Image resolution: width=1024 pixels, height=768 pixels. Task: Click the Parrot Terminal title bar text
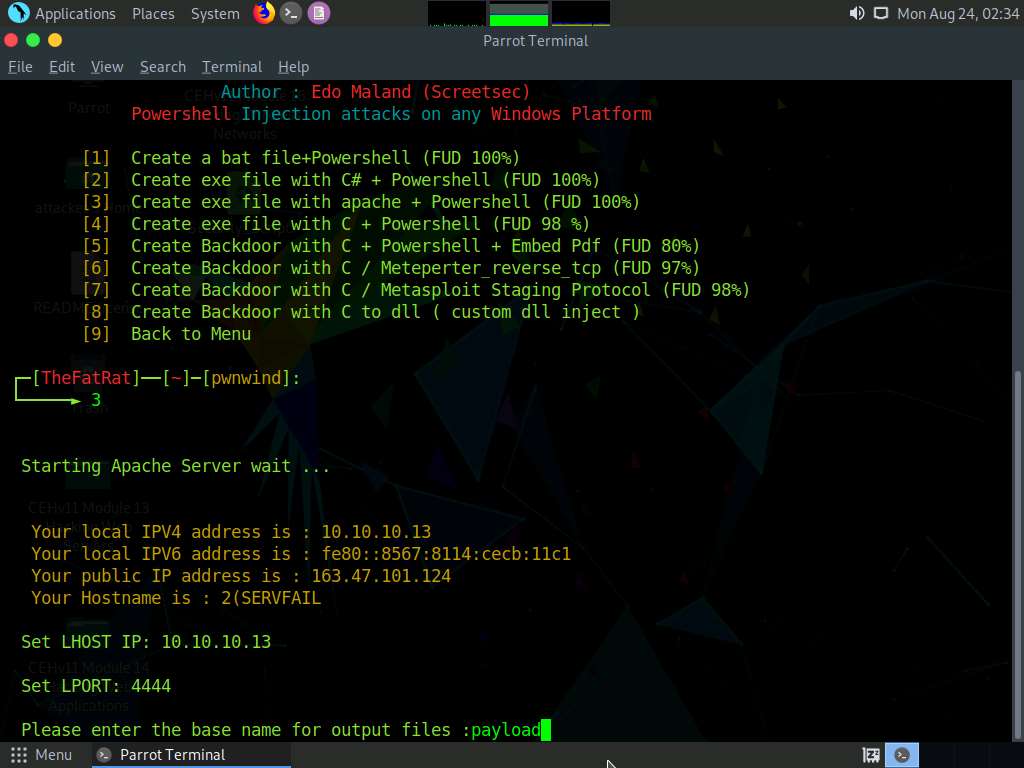pyautogui.click(x=536, y=40)
